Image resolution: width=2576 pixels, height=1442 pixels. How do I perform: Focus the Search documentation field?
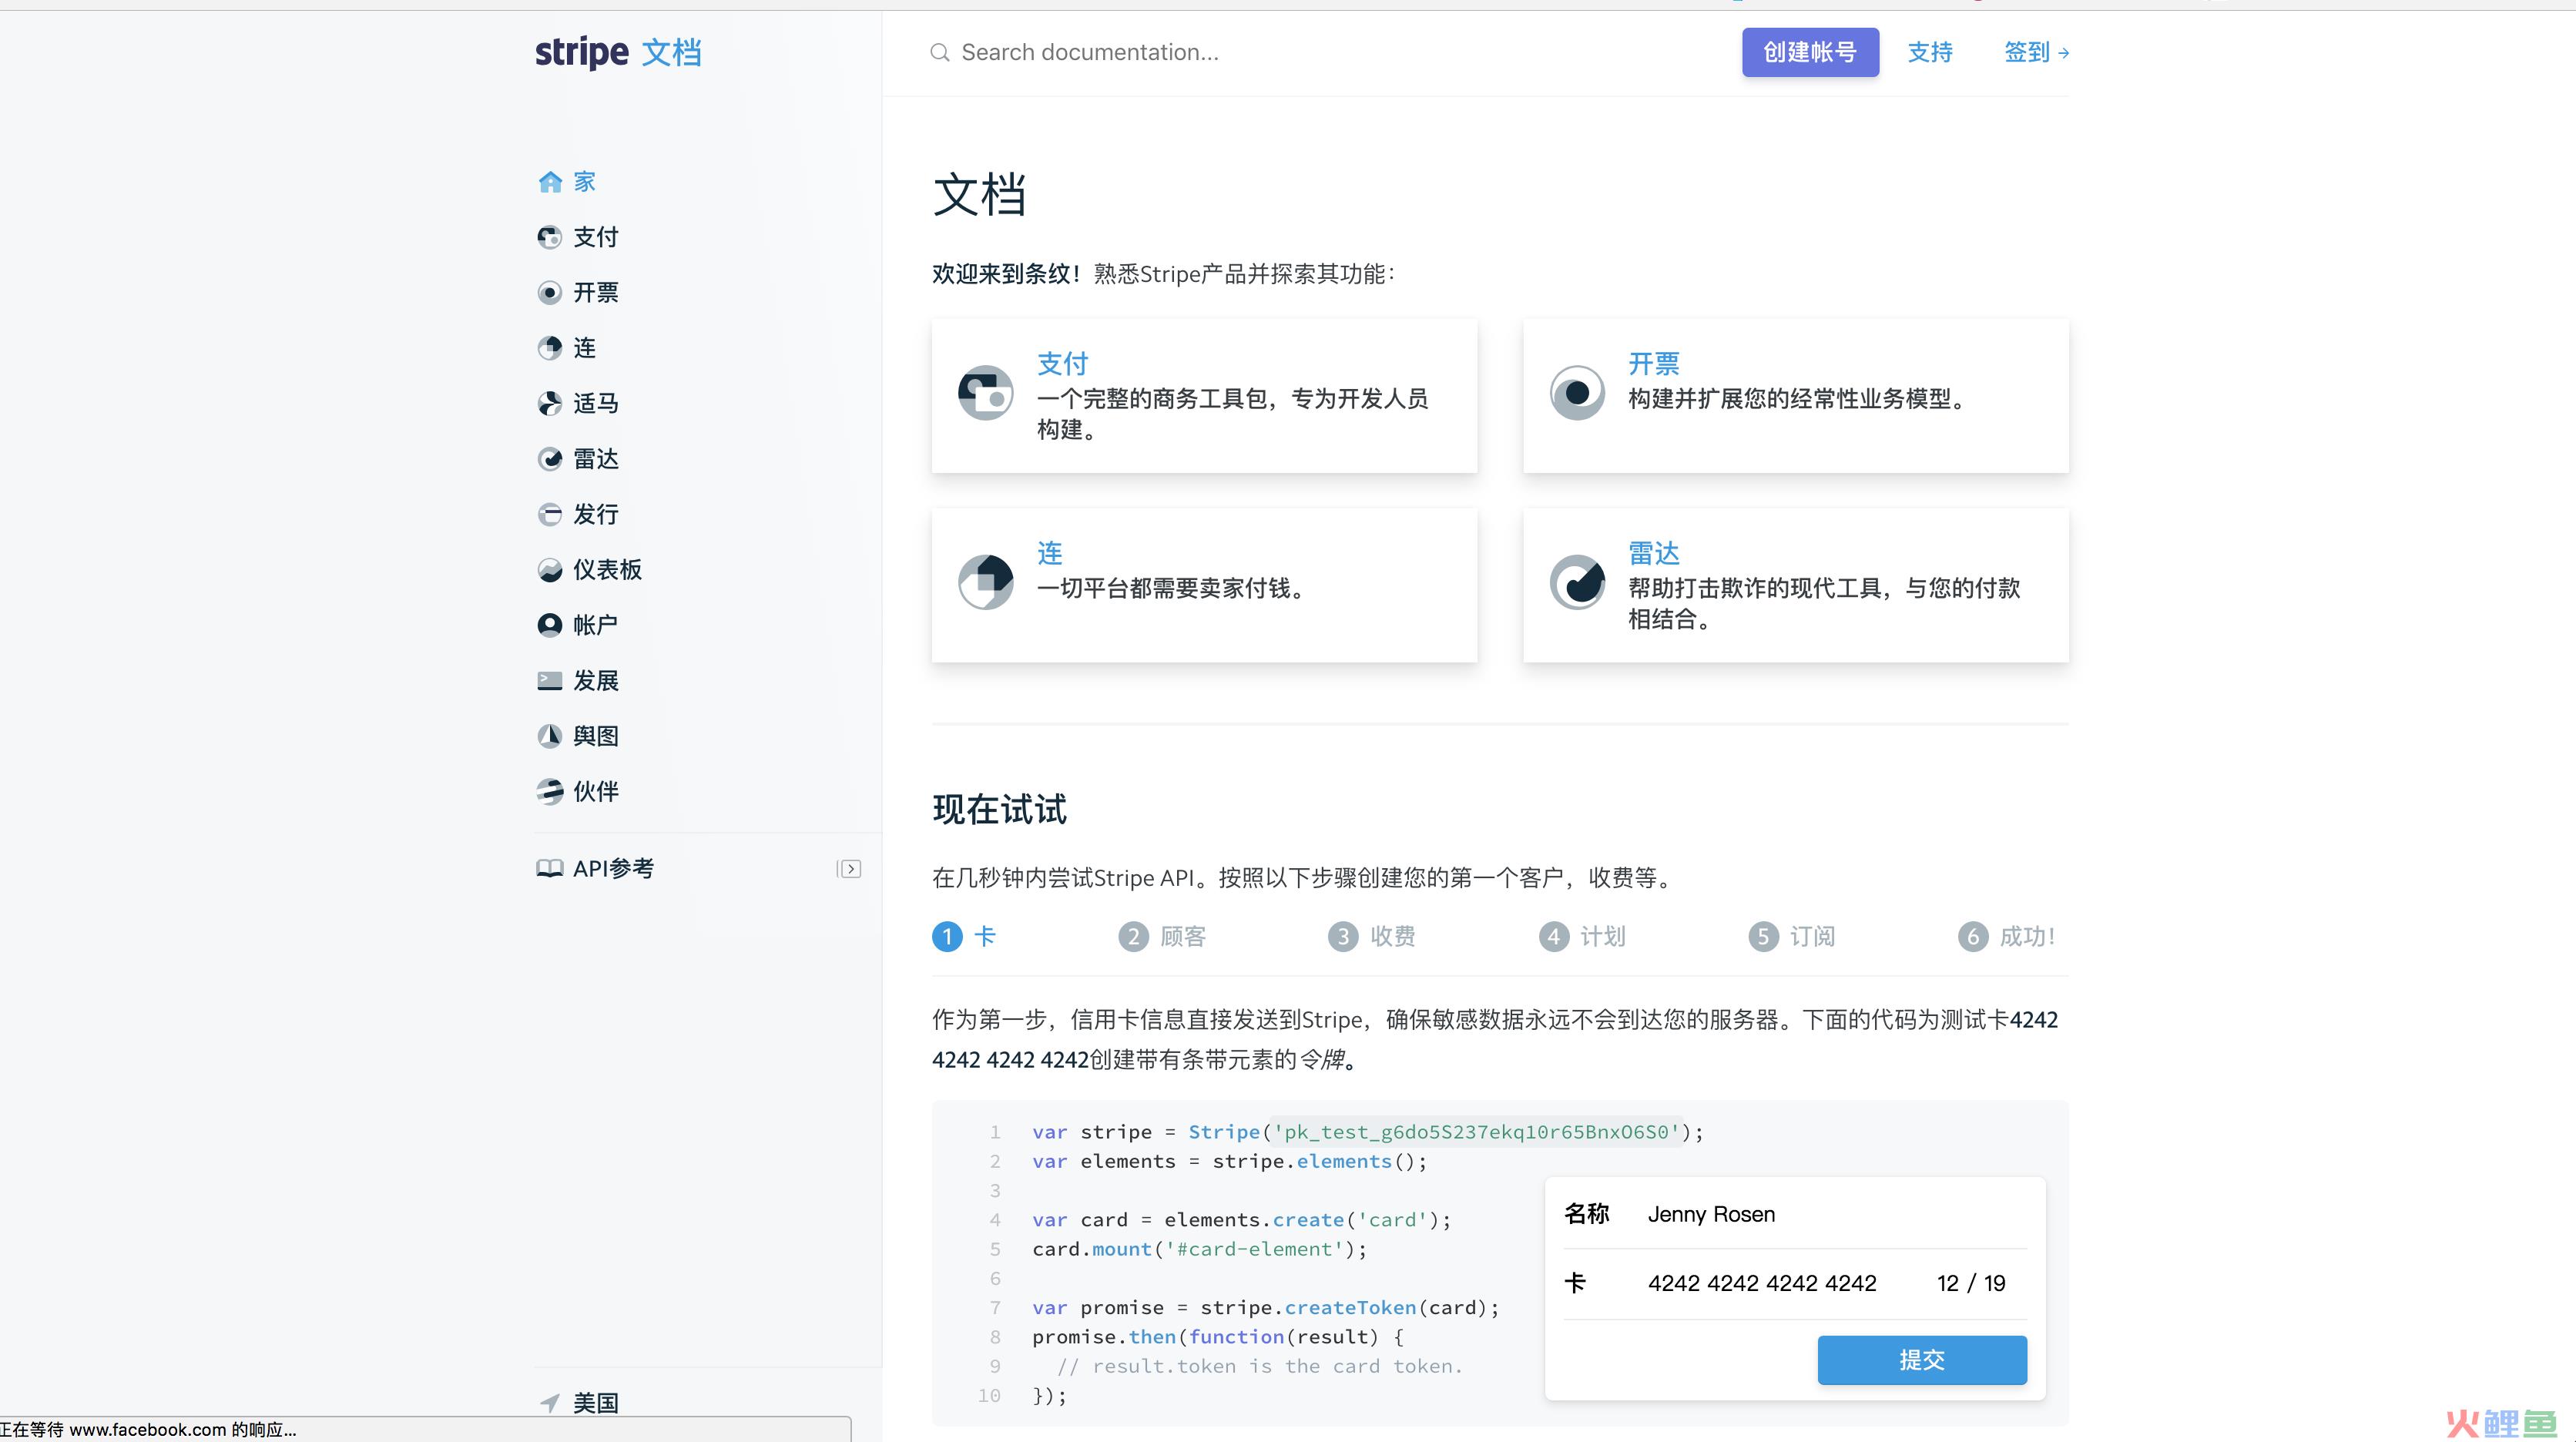tap(1090, 52)
